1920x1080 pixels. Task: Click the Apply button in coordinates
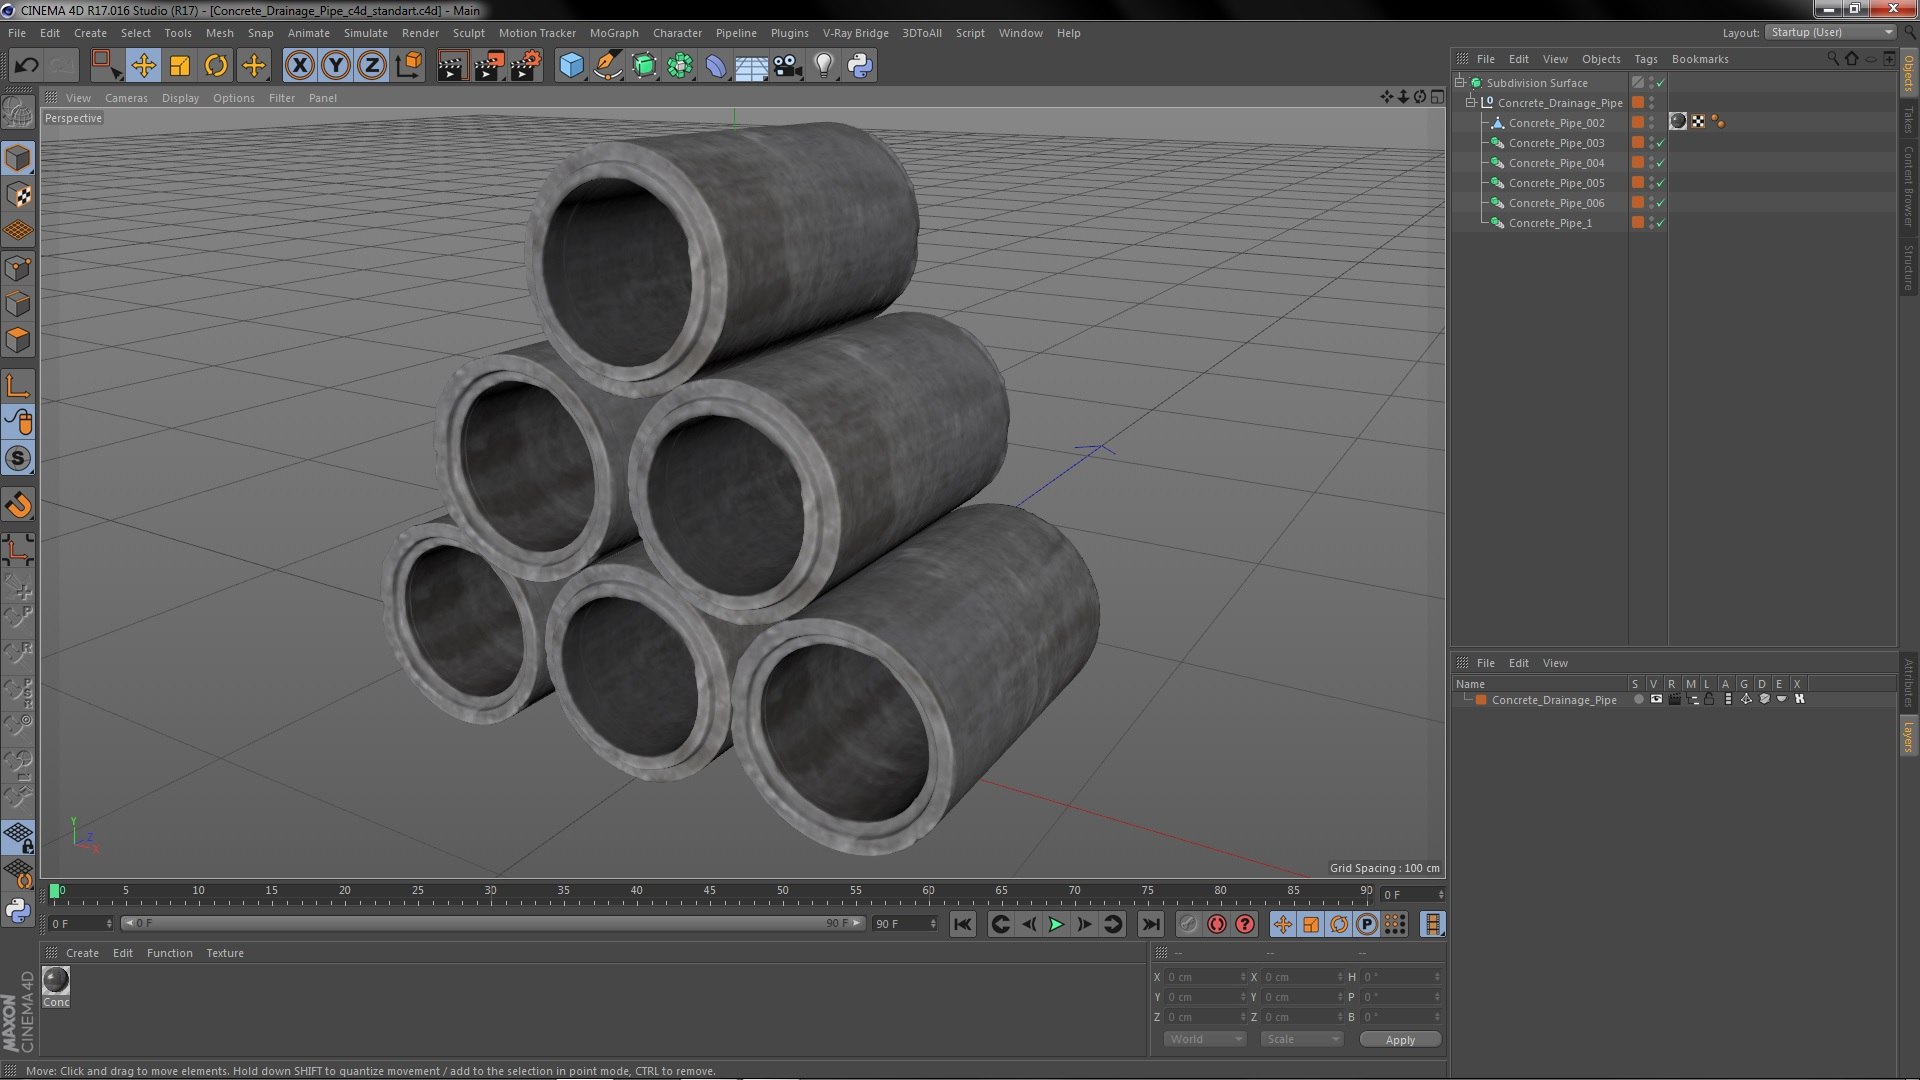(x=1400, y=1040)
